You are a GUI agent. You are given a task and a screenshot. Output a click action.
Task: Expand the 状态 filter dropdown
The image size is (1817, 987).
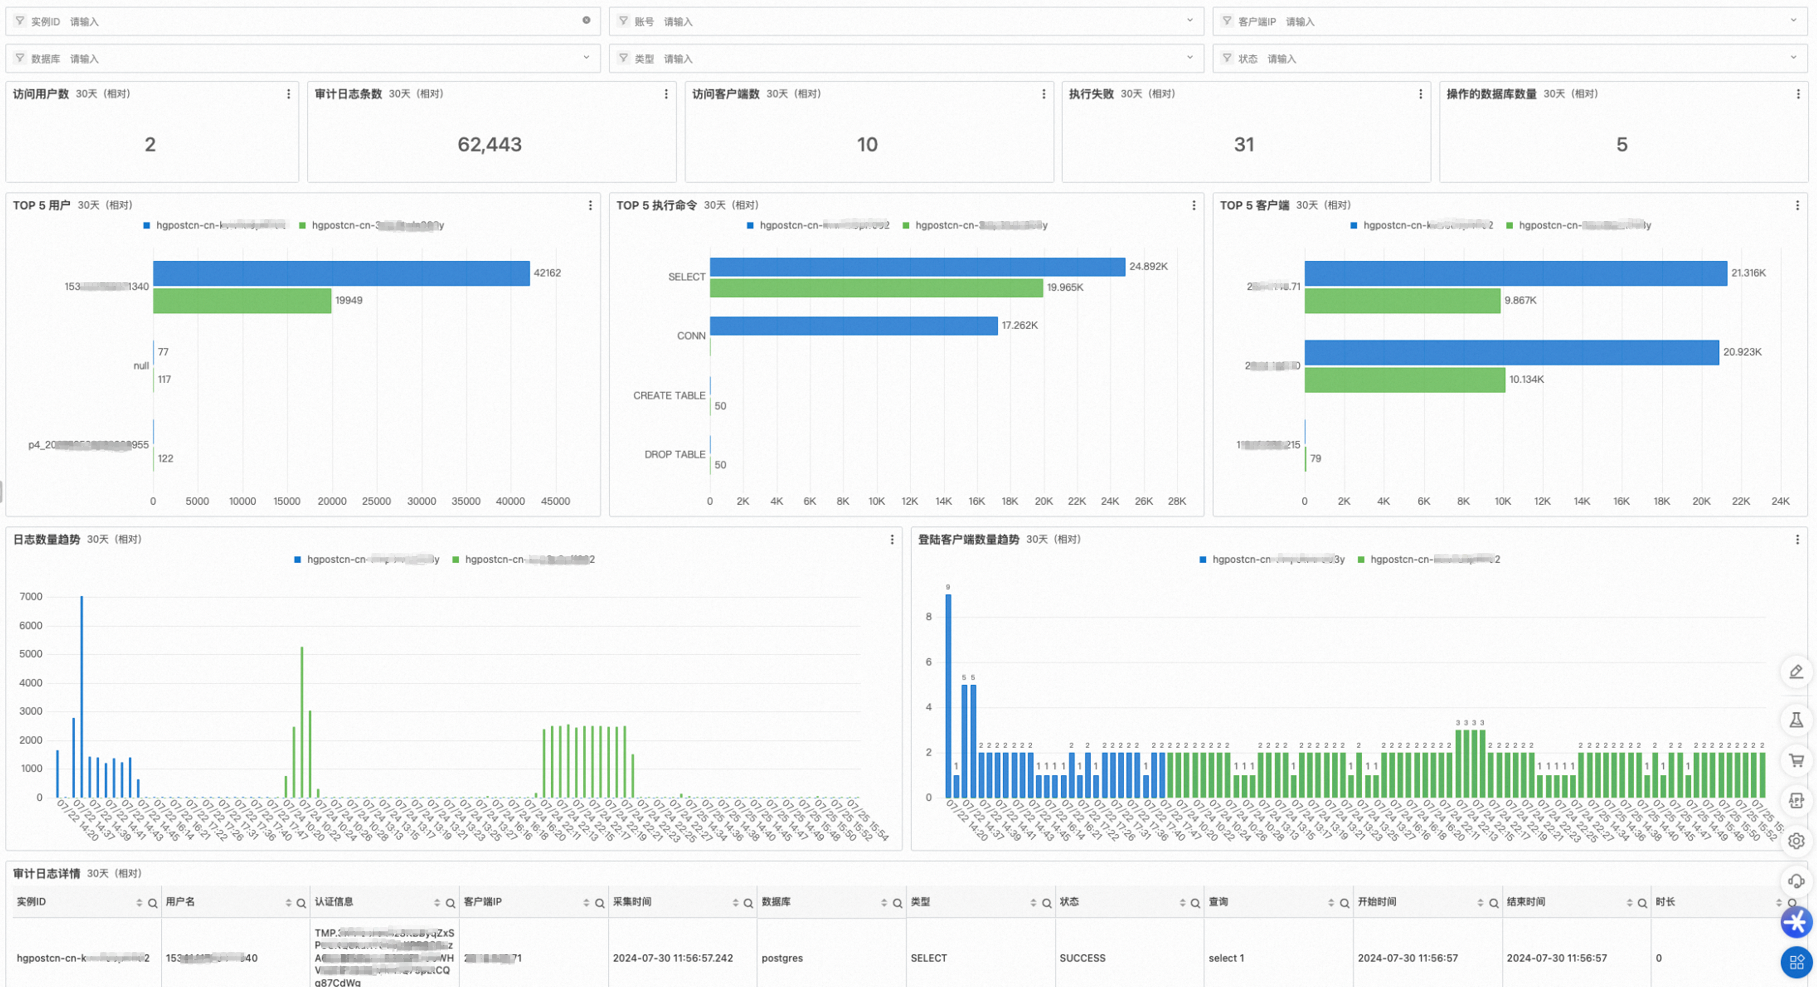(1793, 58)
